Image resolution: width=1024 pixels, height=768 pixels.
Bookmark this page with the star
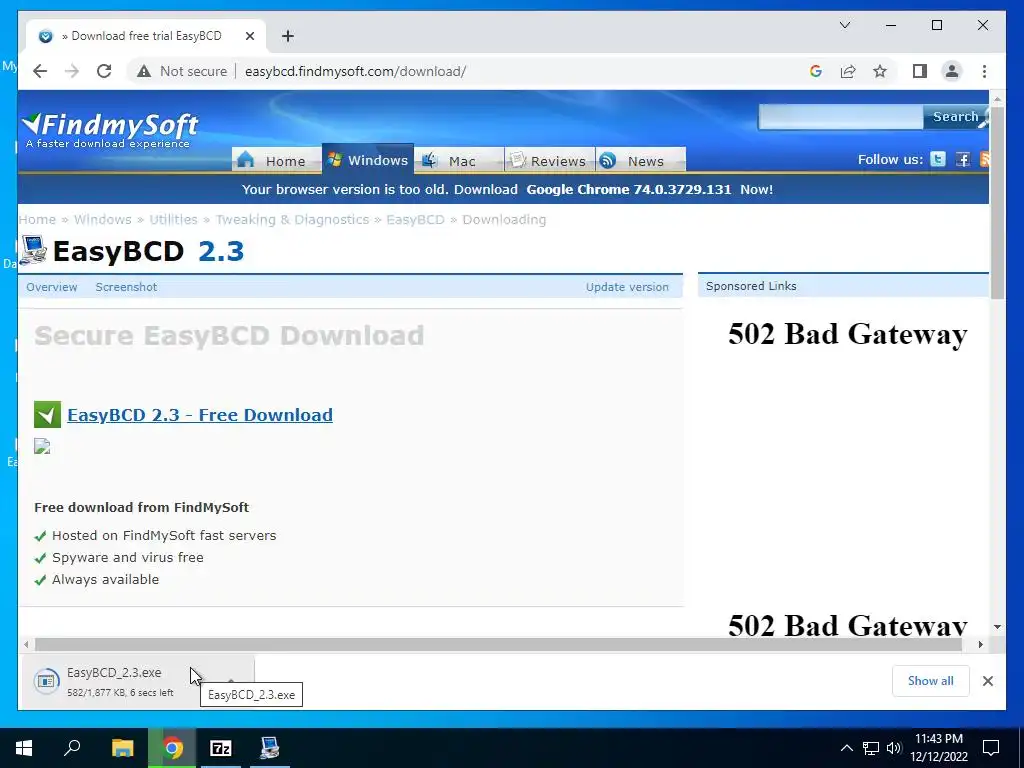880,71
